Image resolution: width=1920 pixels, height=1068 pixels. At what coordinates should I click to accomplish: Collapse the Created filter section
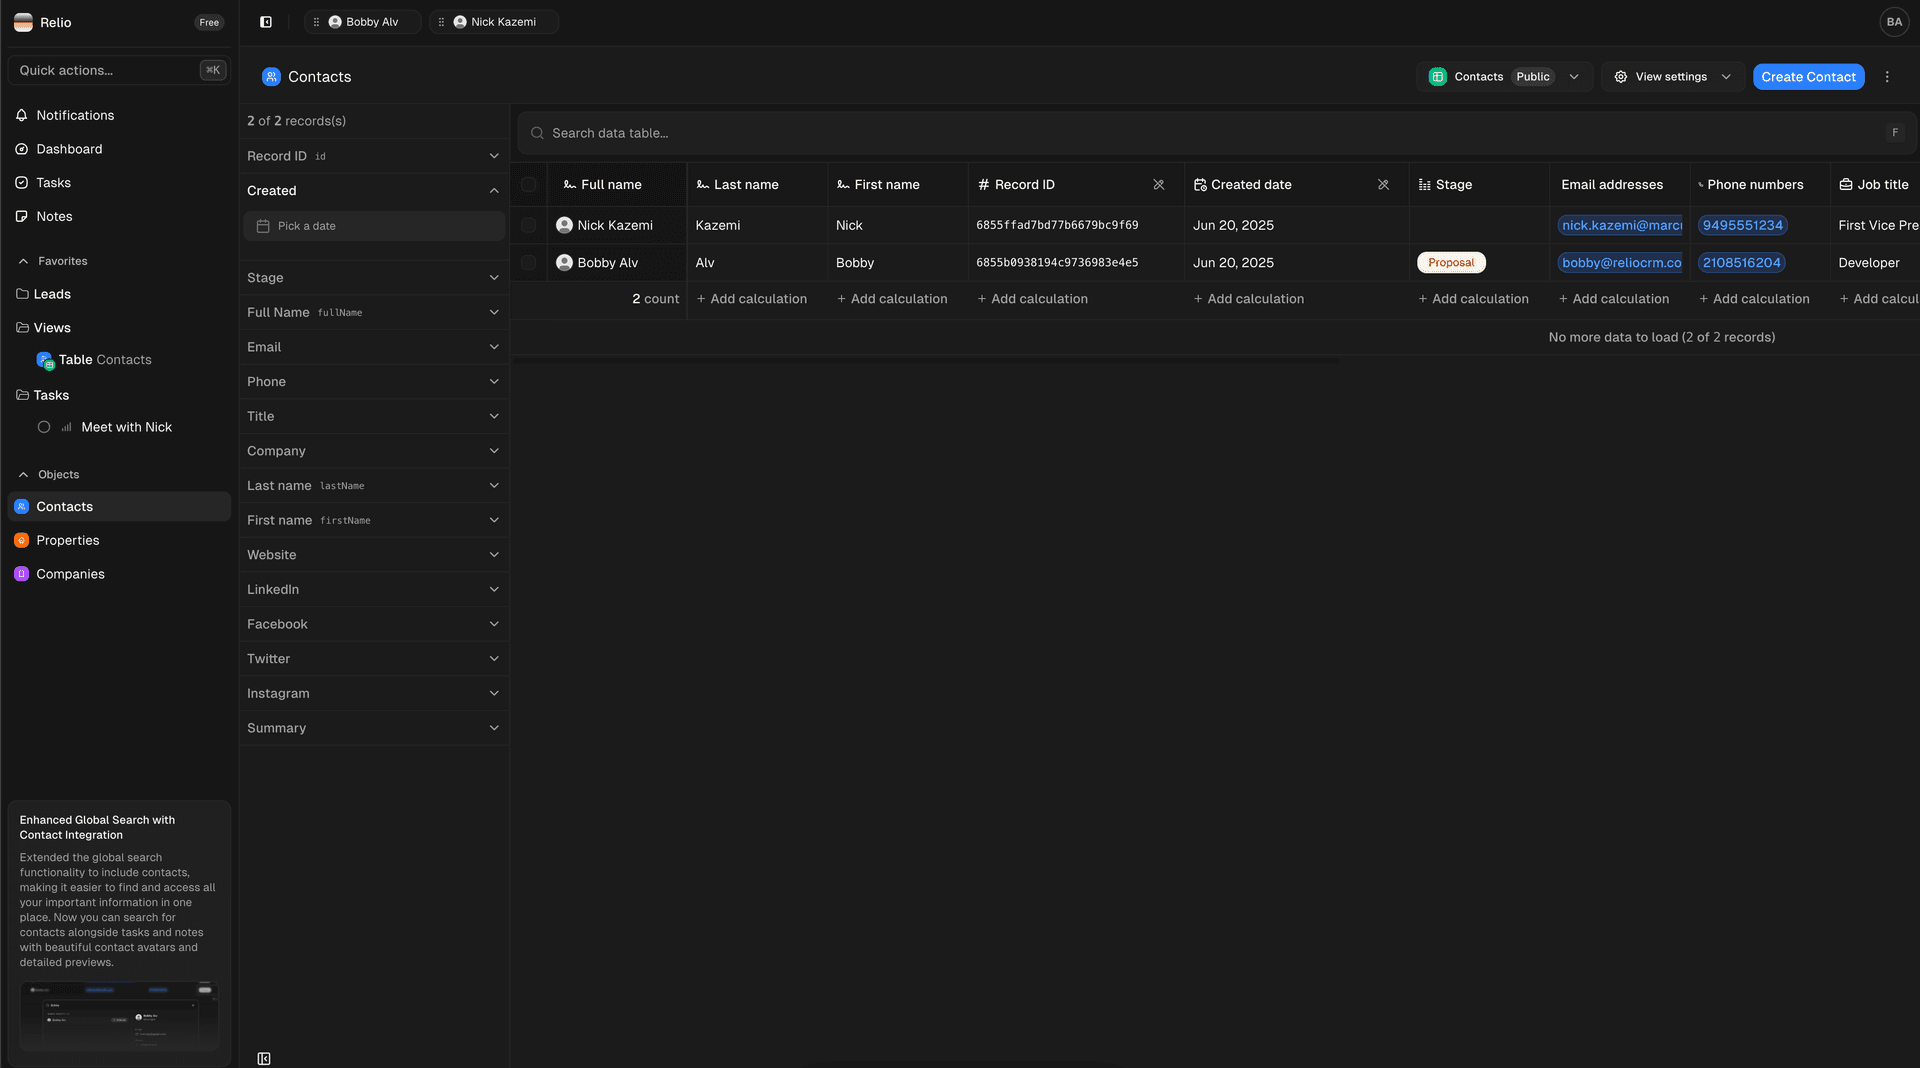pos(493,190)
